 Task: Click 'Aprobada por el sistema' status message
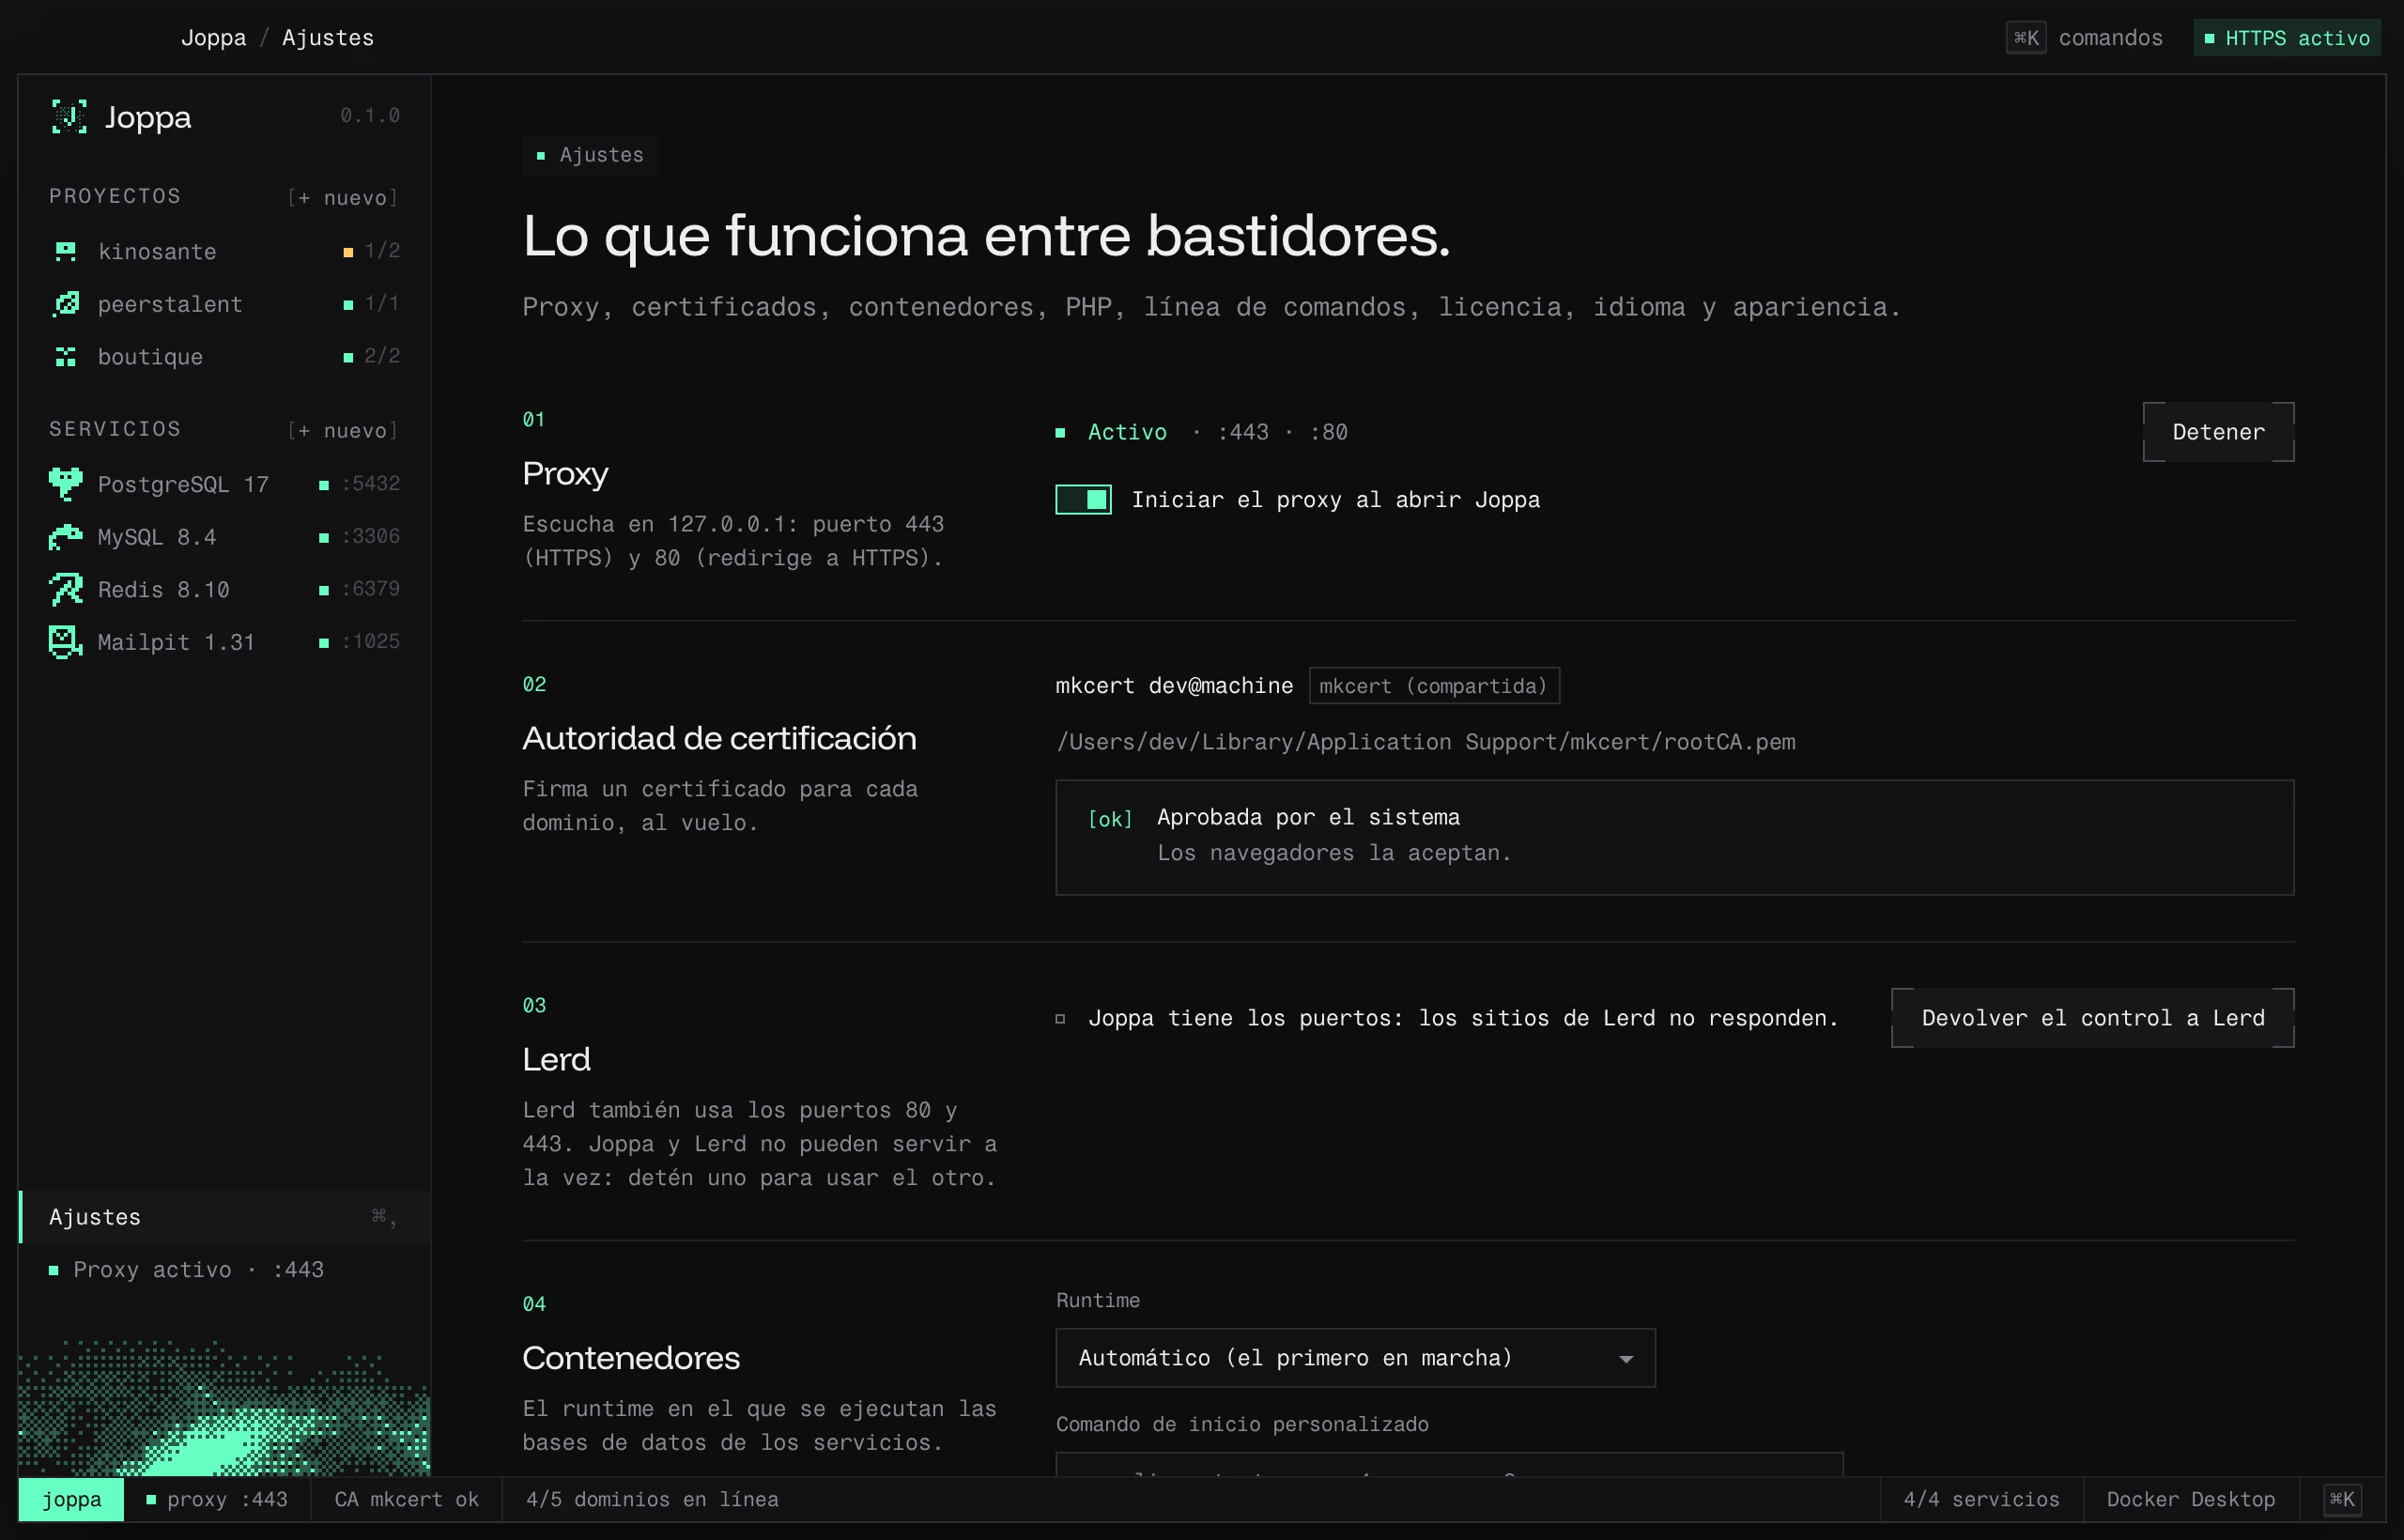[x=1308, y=817]
